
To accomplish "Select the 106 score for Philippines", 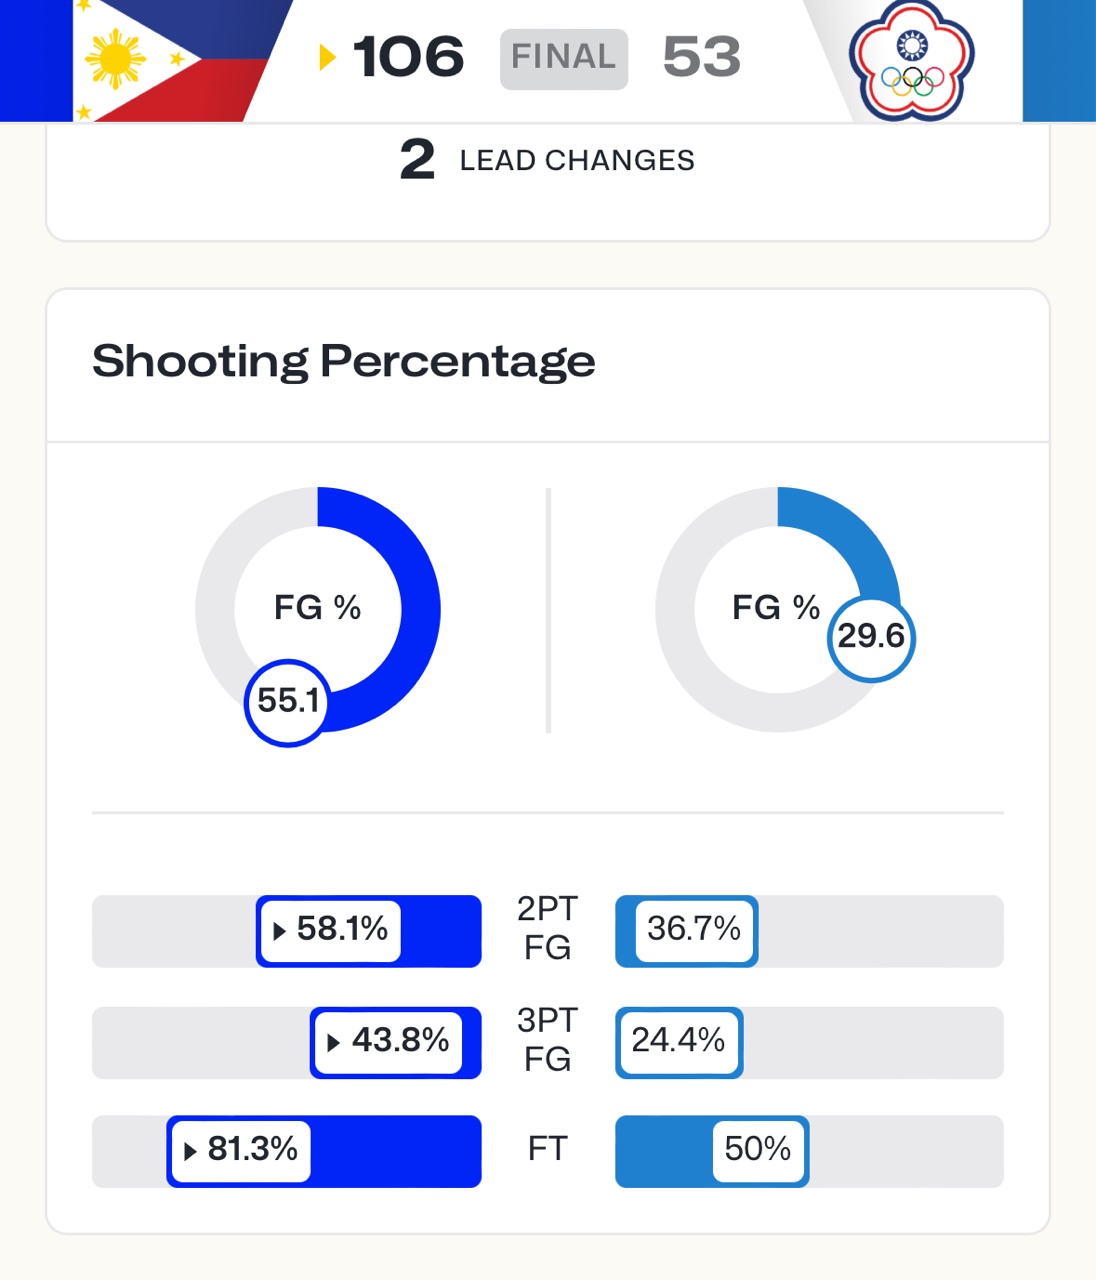I will point(409,57).
